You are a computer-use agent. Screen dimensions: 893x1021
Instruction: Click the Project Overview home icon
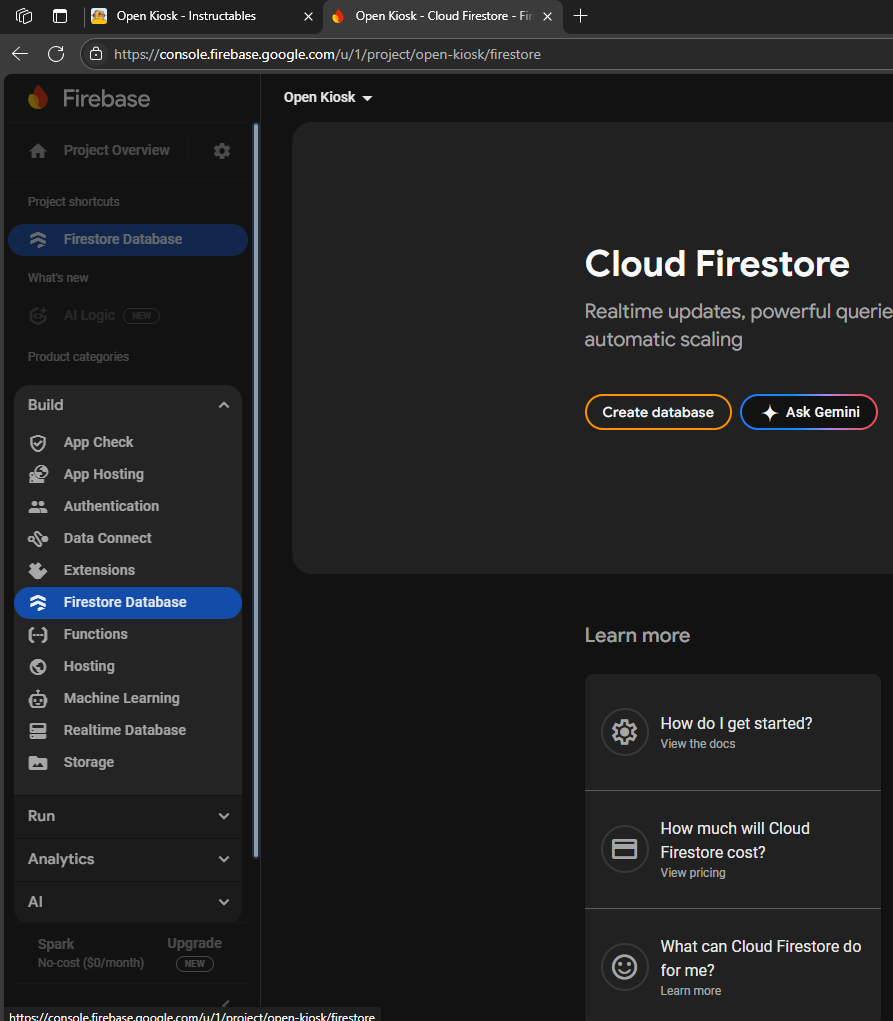coord(38,151)
